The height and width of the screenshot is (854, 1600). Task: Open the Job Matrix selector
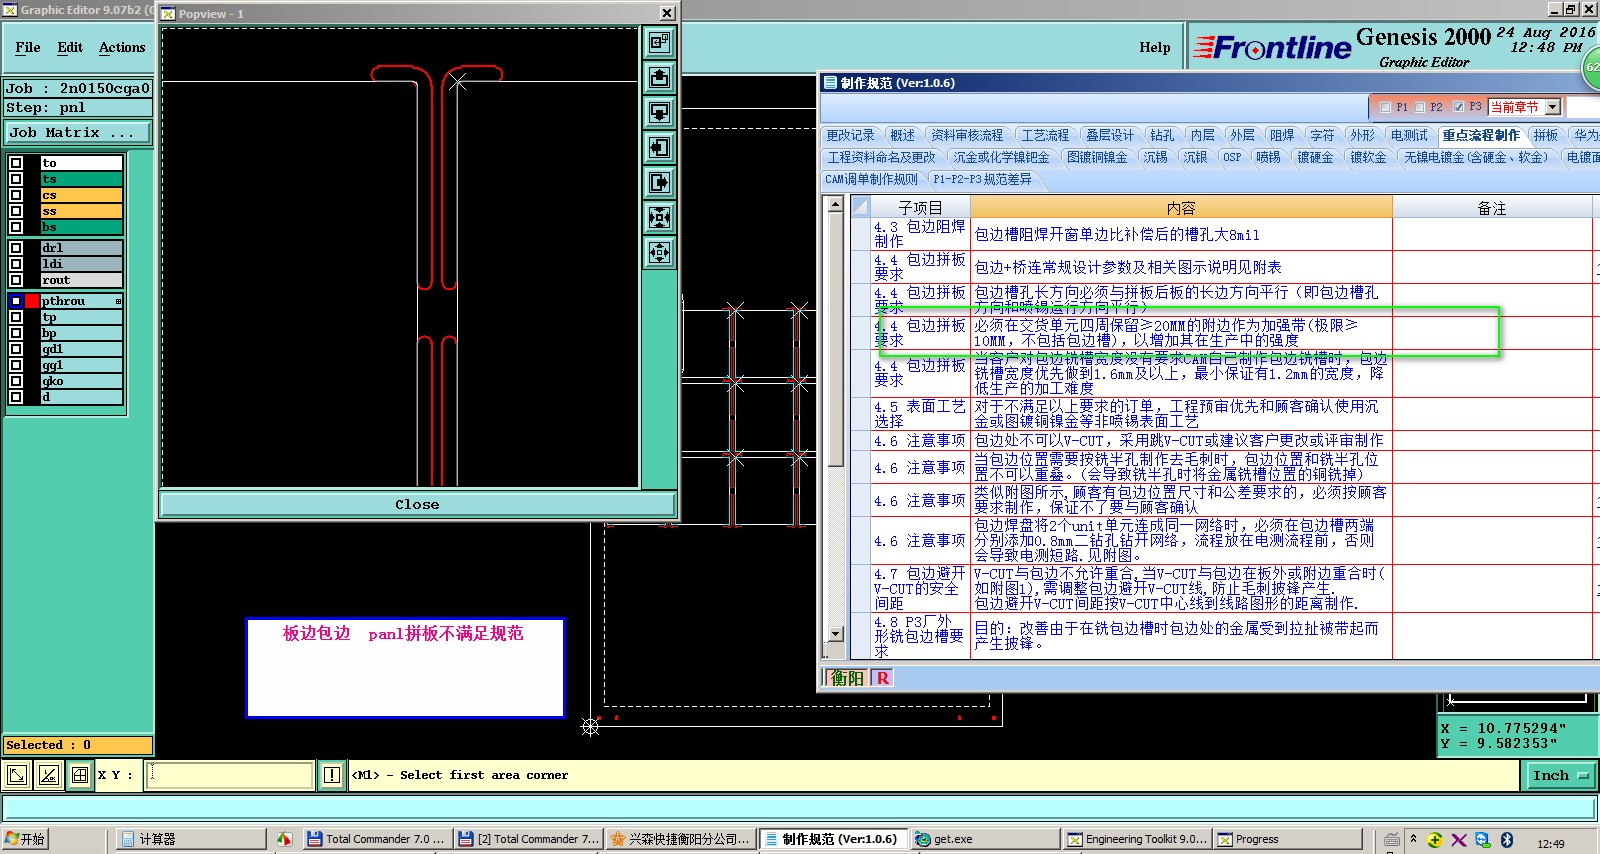(x=78, y=133)
